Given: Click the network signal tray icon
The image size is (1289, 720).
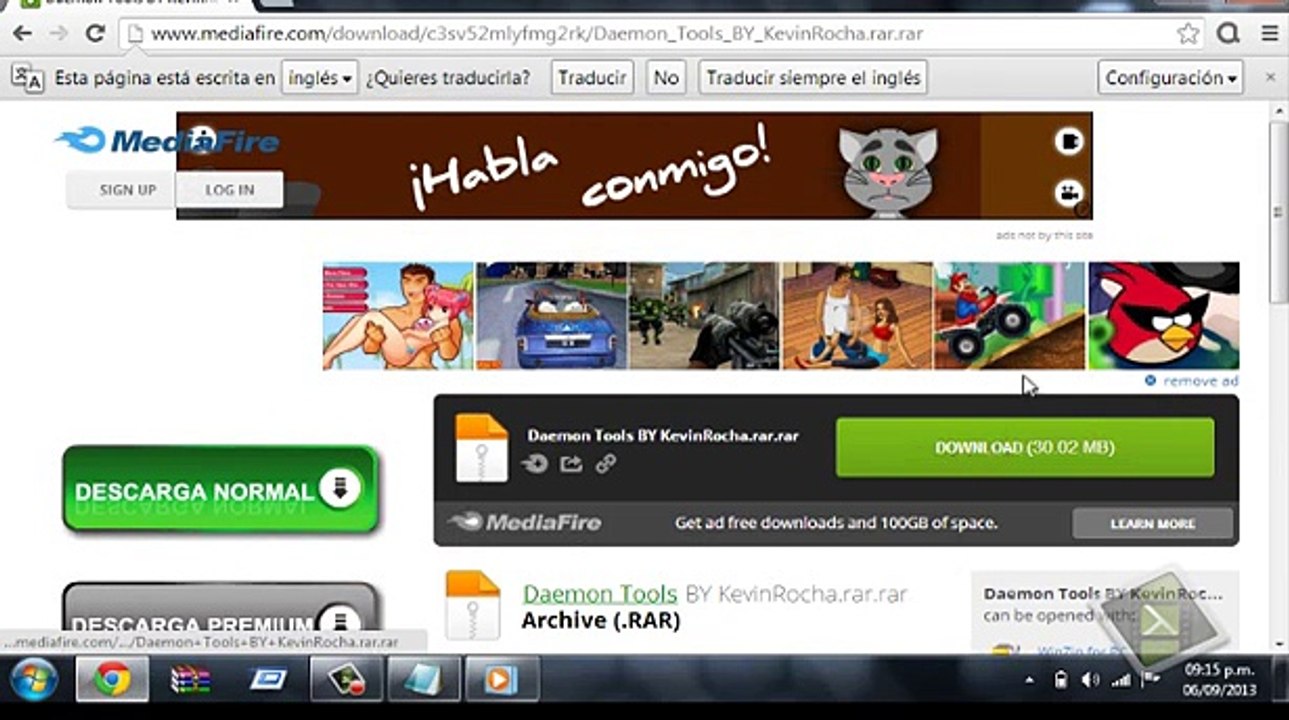Looking at the screenshot, I should tap(1121, 680).
